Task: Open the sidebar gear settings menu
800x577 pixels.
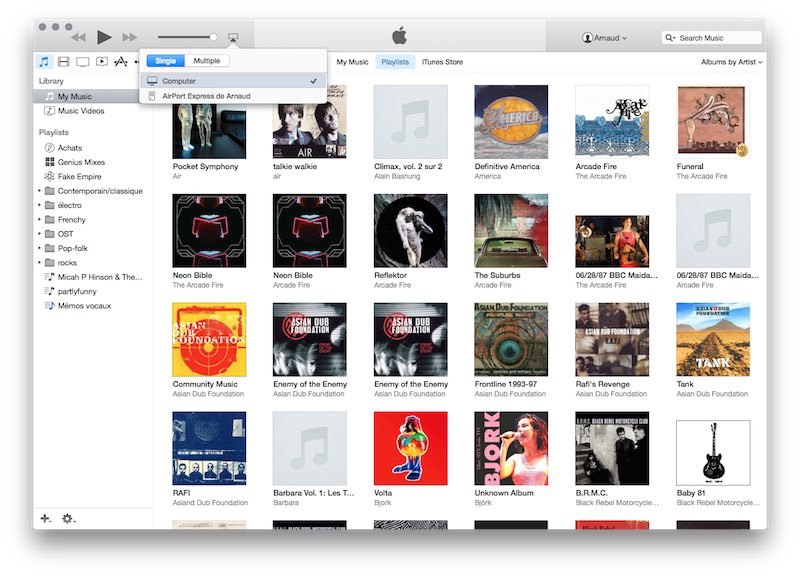Action: point(68,518)
